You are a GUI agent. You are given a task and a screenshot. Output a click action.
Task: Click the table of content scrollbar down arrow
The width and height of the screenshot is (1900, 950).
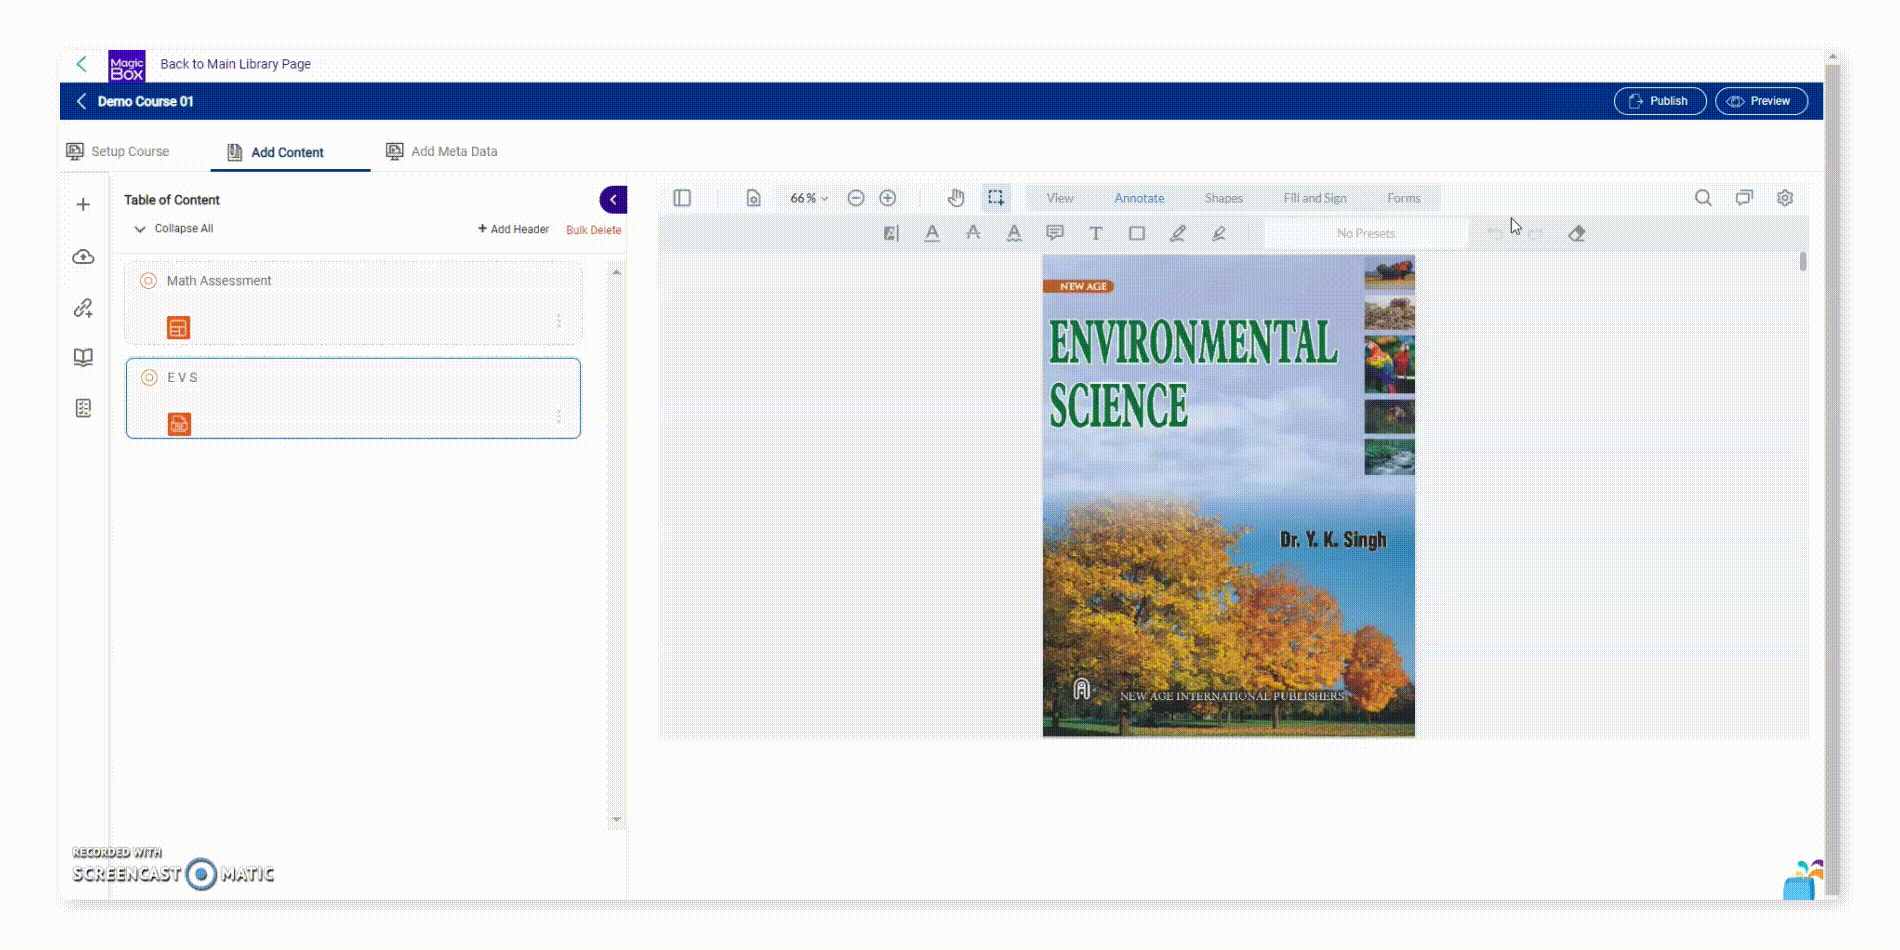tap(616, 819)
